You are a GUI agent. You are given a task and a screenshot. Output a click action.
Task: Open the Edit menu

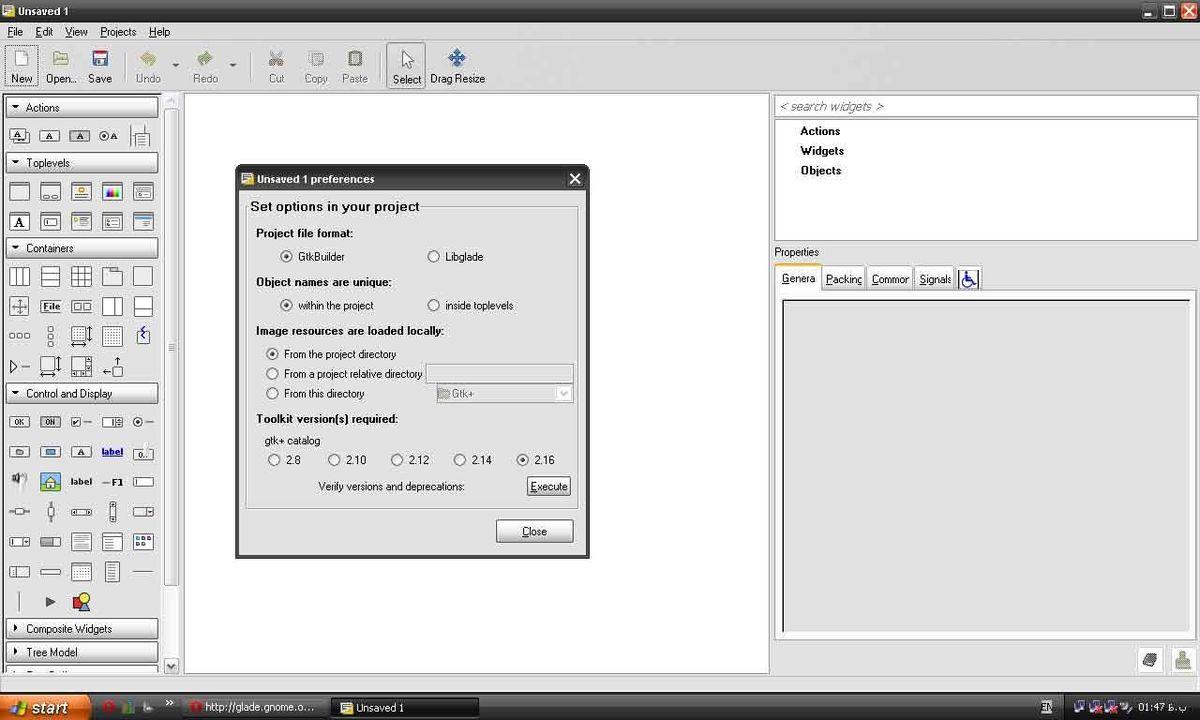coord(44,32)
